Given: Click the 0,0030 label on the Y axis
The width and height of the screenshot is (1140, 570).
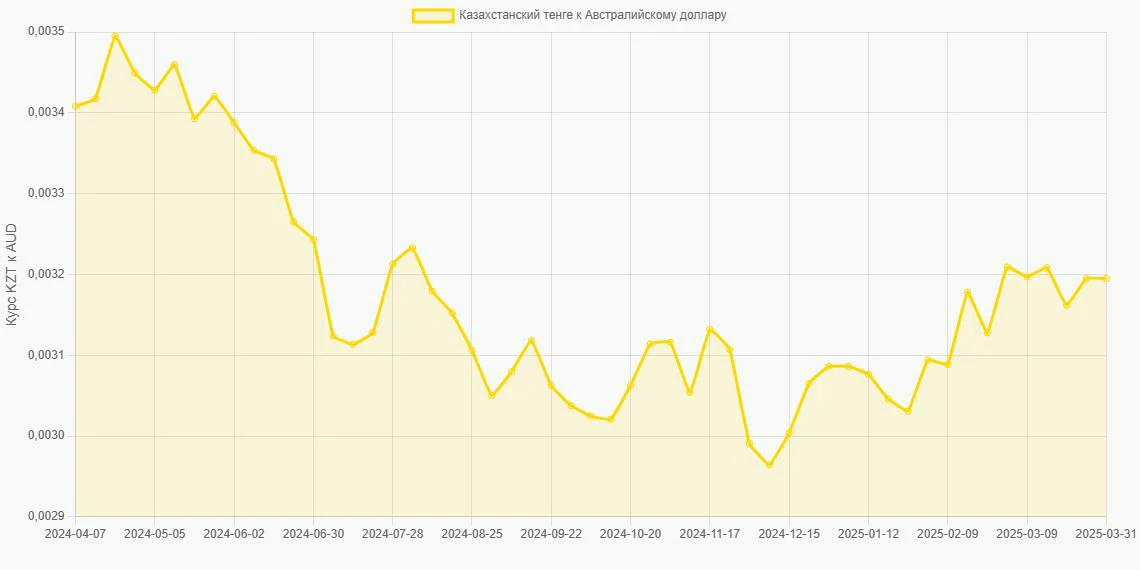Looking at the screenshot, I should click(x=45, y=436).
